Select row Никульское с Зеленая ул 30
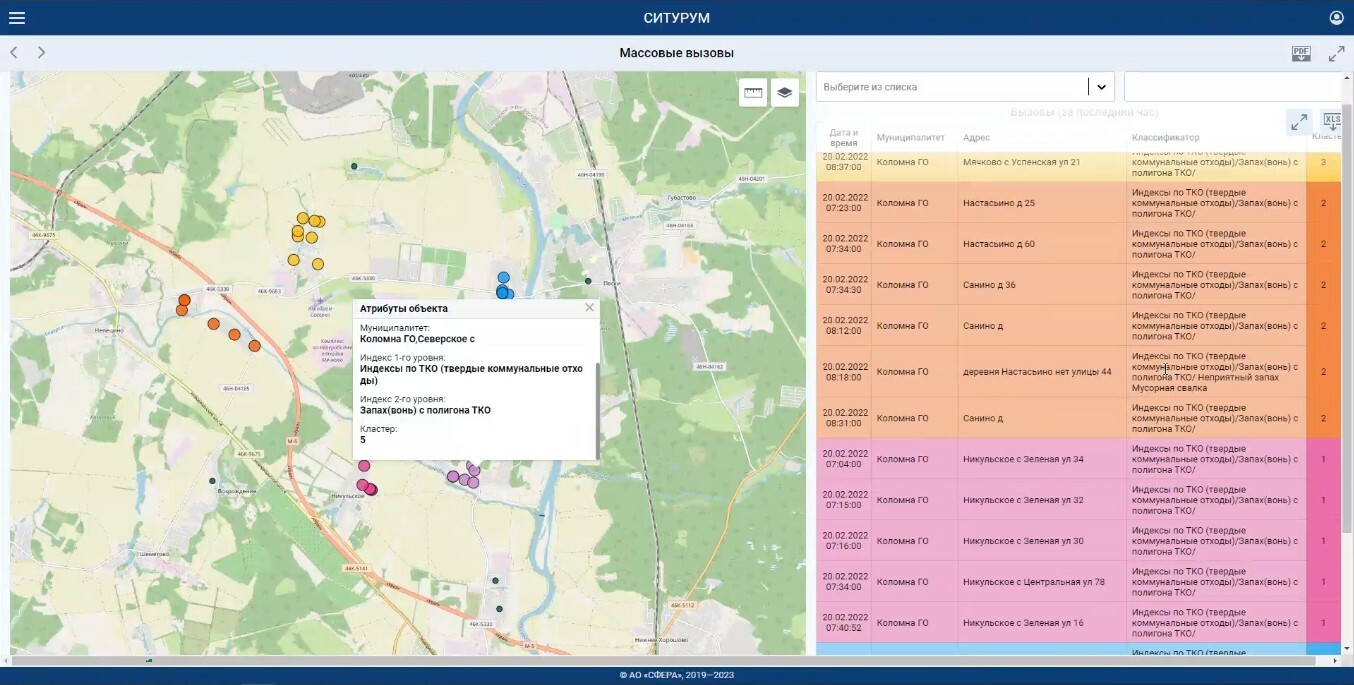1354x685 pixels. [x=1078, y=541]
